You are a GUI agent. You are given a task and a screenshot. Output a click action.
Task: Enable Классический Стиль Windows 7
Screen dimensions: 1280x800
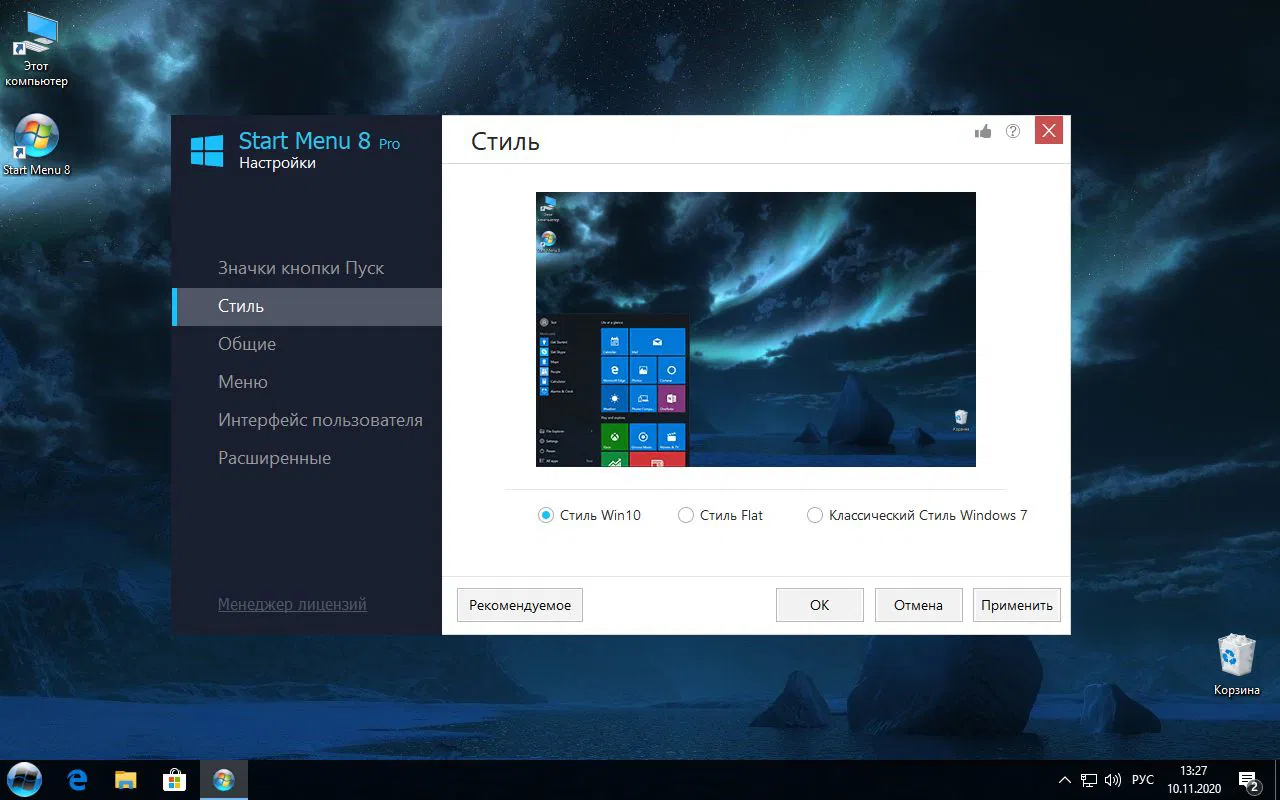point(815,515)
